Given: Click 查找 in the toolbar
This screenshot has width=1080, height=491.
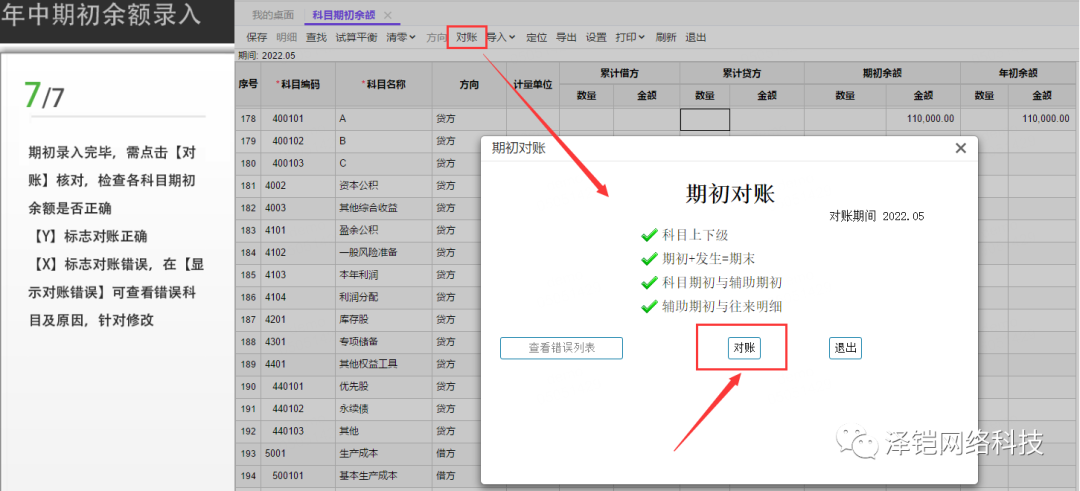Looking at the screenshot, I should coord(316,37).
